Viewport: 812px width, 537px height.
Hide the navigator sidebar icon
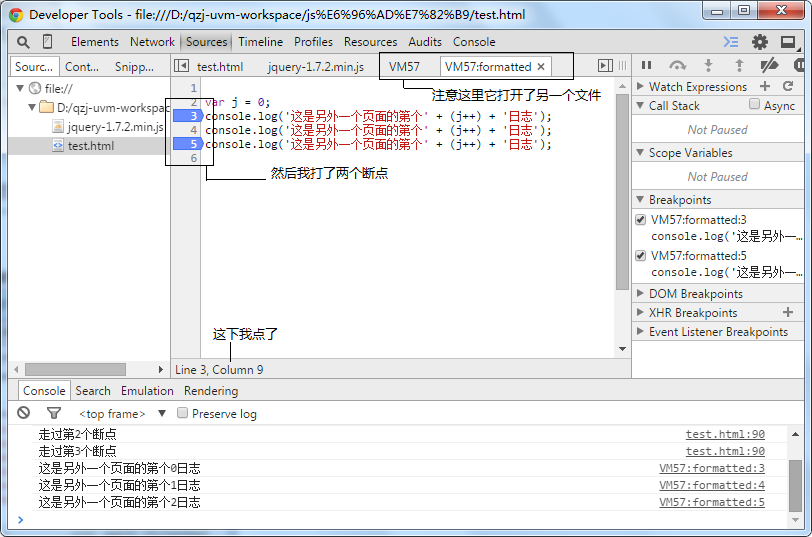181,66
